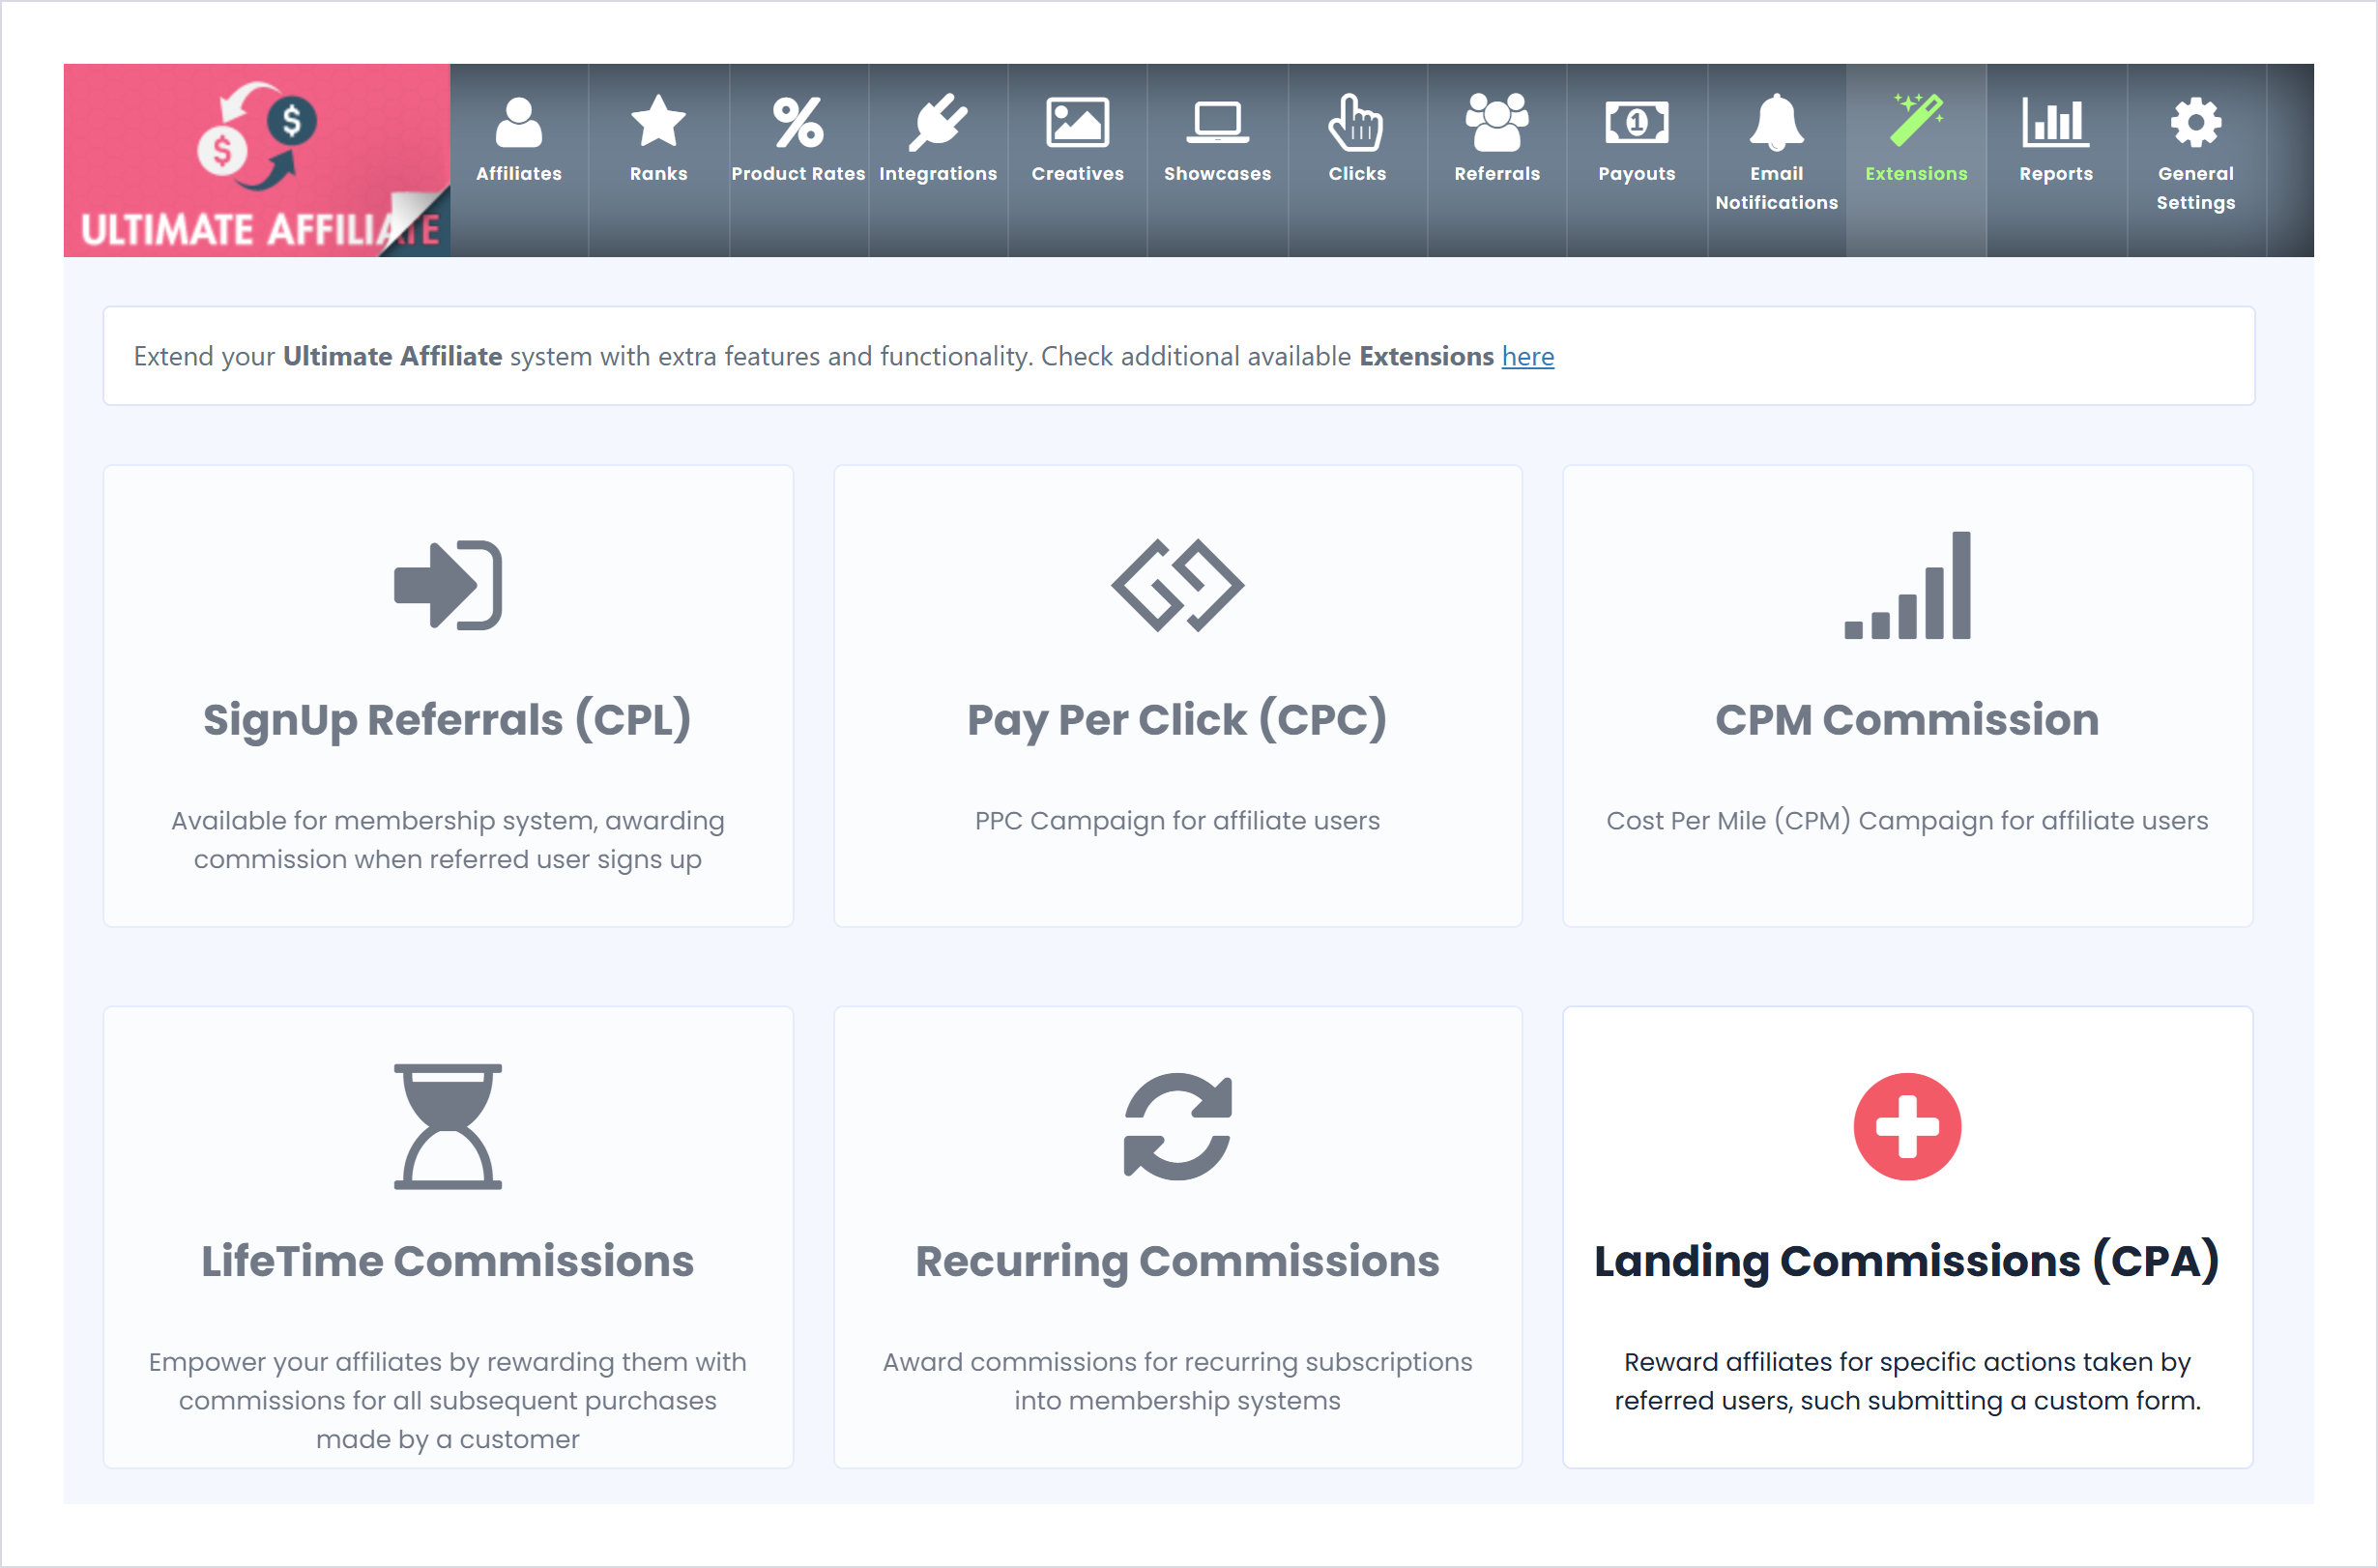This screenshot has width=2378, height=1568.
Task: Open the LifeTime Commissions title
Action: (447, 1261)
